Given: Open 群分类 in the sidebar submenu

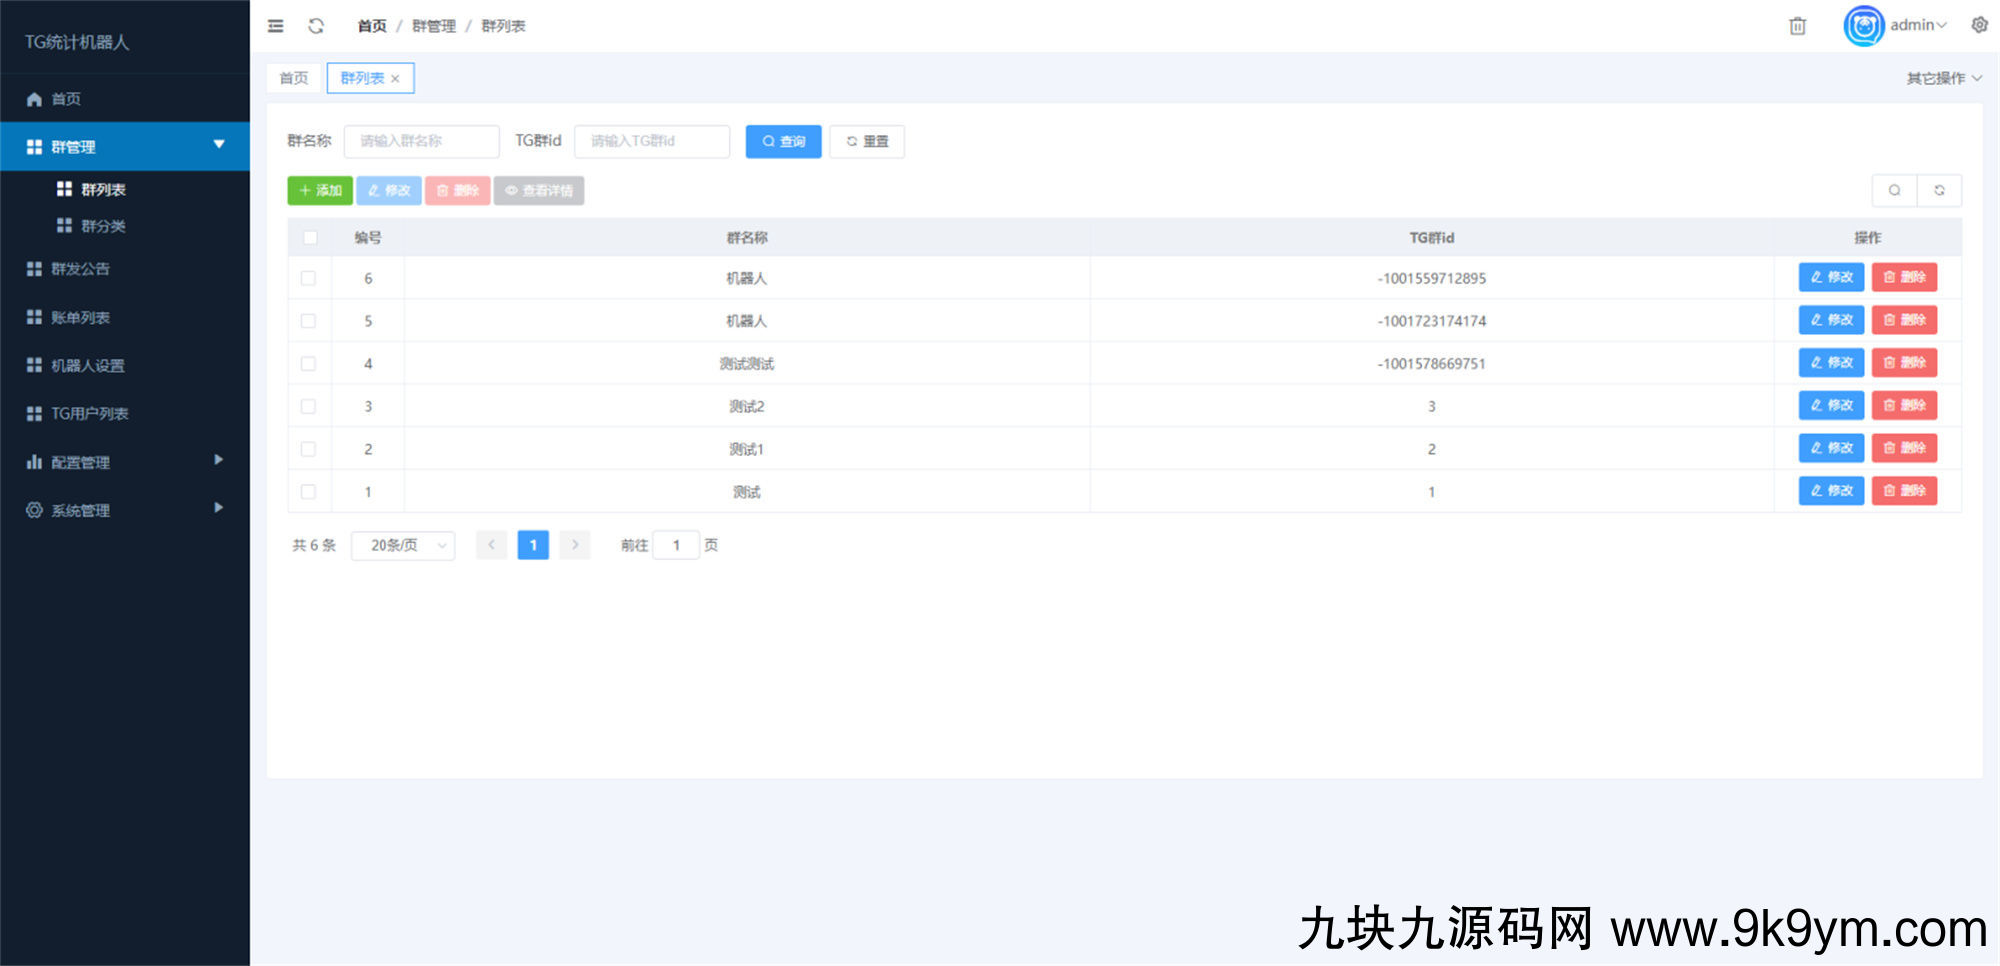Looking at the screenshot, I should (103, 226).
